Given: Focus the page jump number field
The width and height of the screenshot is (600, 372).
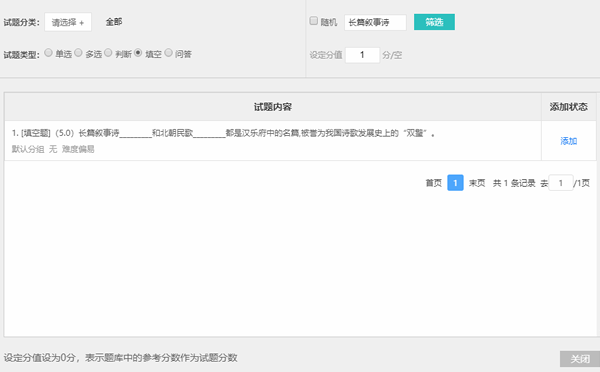Looking at the screenshot, I should [561, 183].
